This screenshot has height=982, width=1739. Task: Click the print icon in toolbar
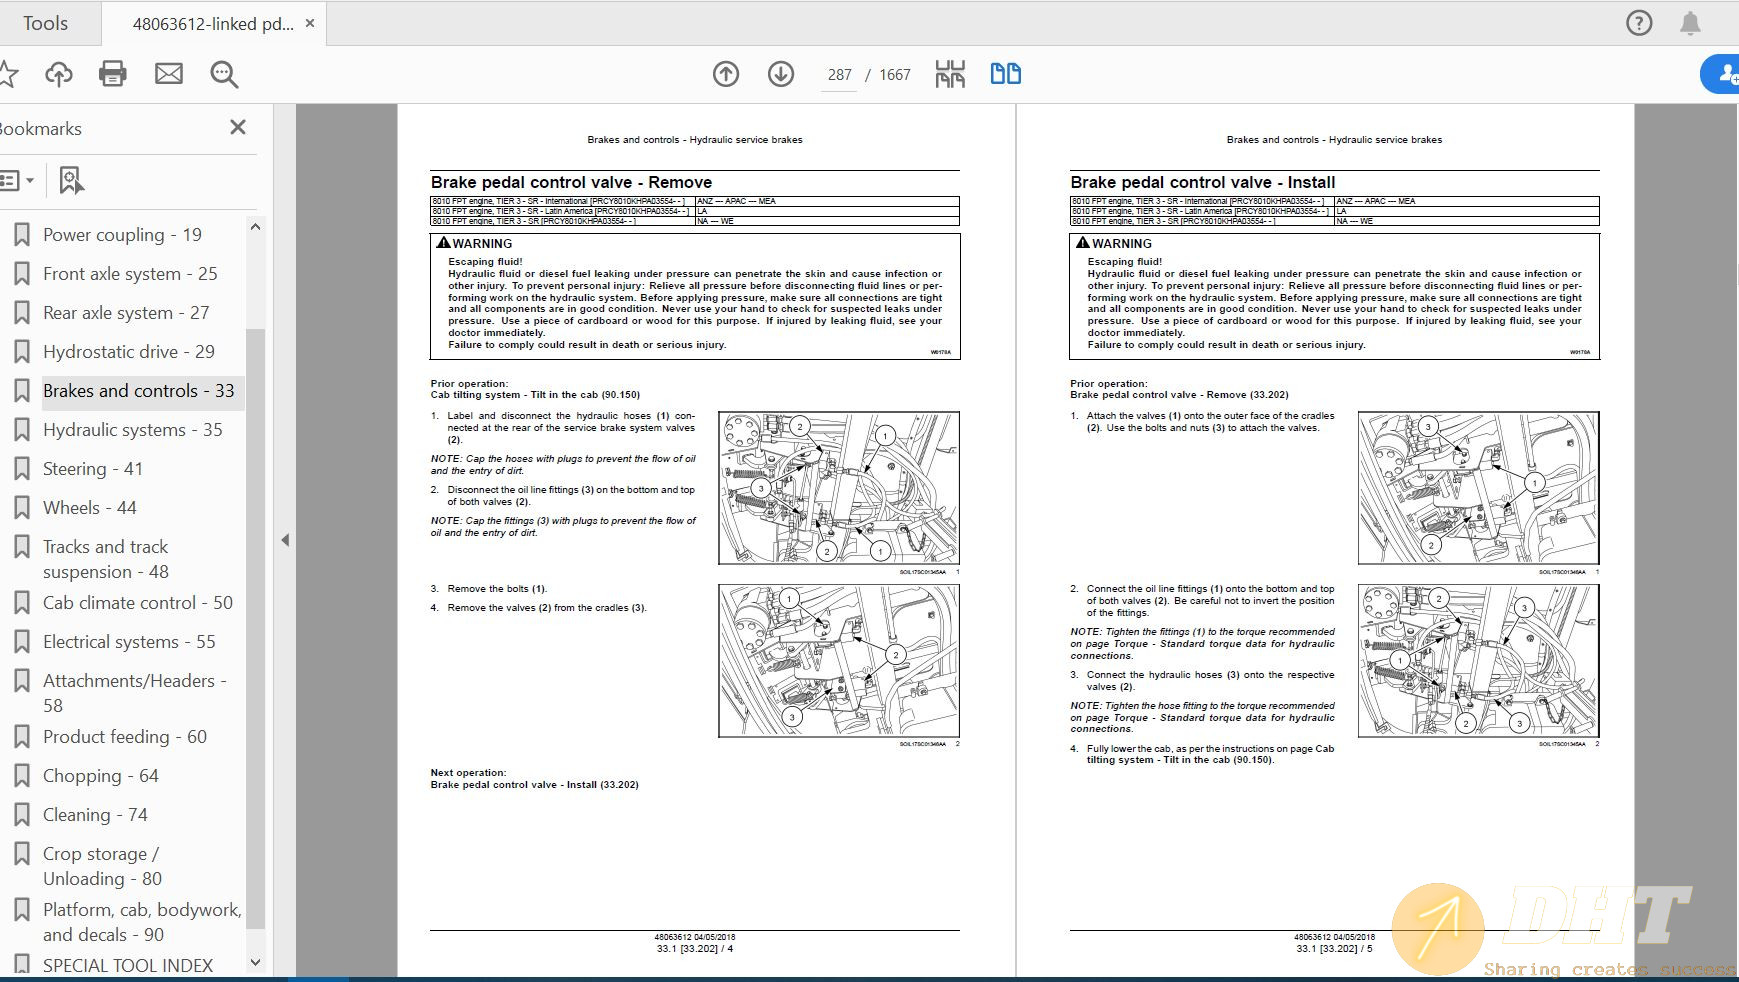(x=113, y=74)
